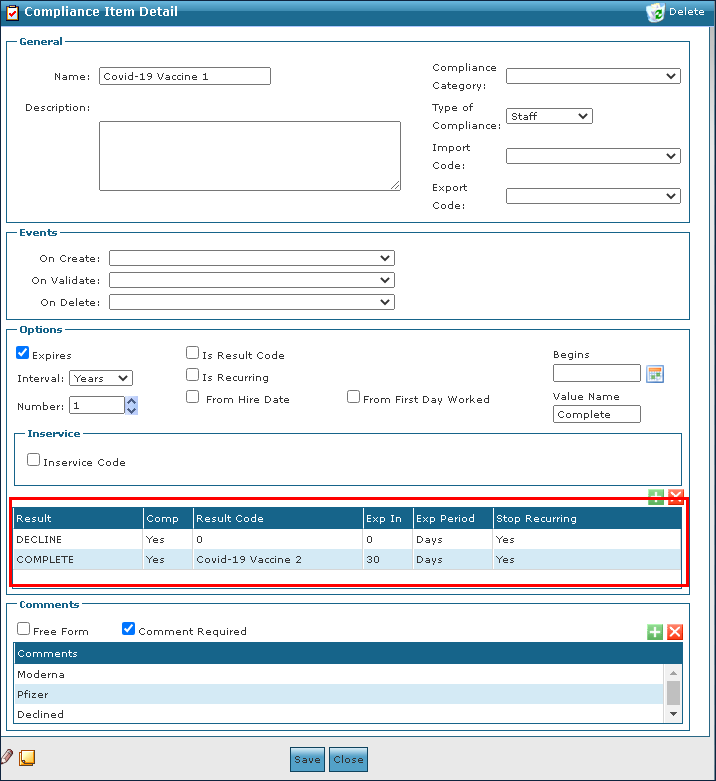Expand the Interval Years dropdown
This screenshot has height=781, width=716.
pyautogui.click(x=101, y=378)
